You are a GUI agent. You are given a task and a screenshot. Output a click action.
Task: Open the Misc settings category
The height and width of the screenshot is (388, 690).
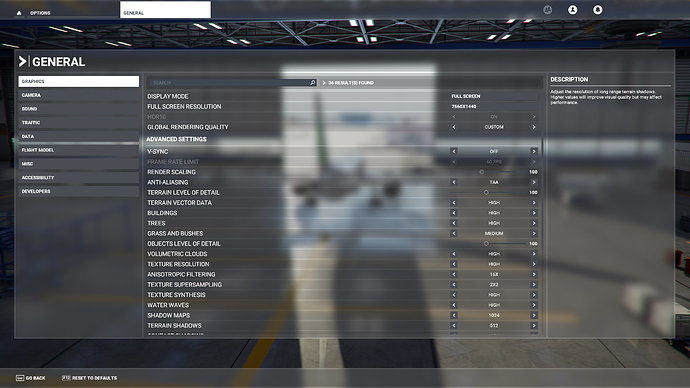pos(79,164)
